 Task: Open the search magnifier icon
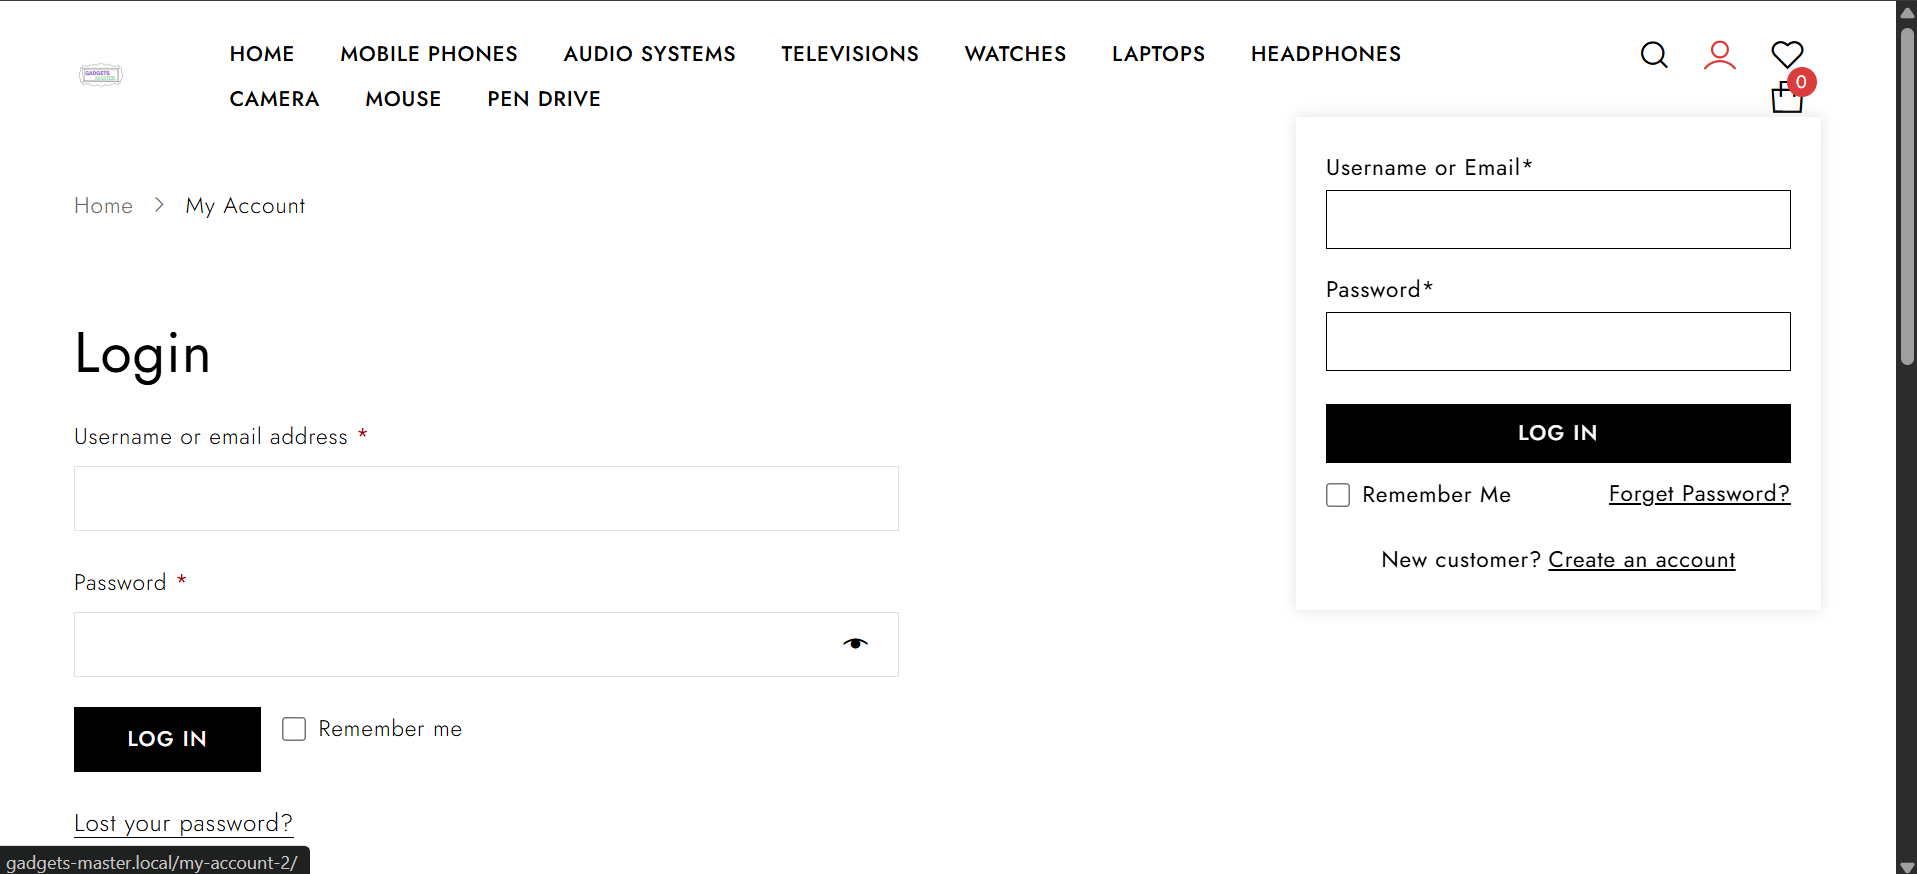(1654, 55)
